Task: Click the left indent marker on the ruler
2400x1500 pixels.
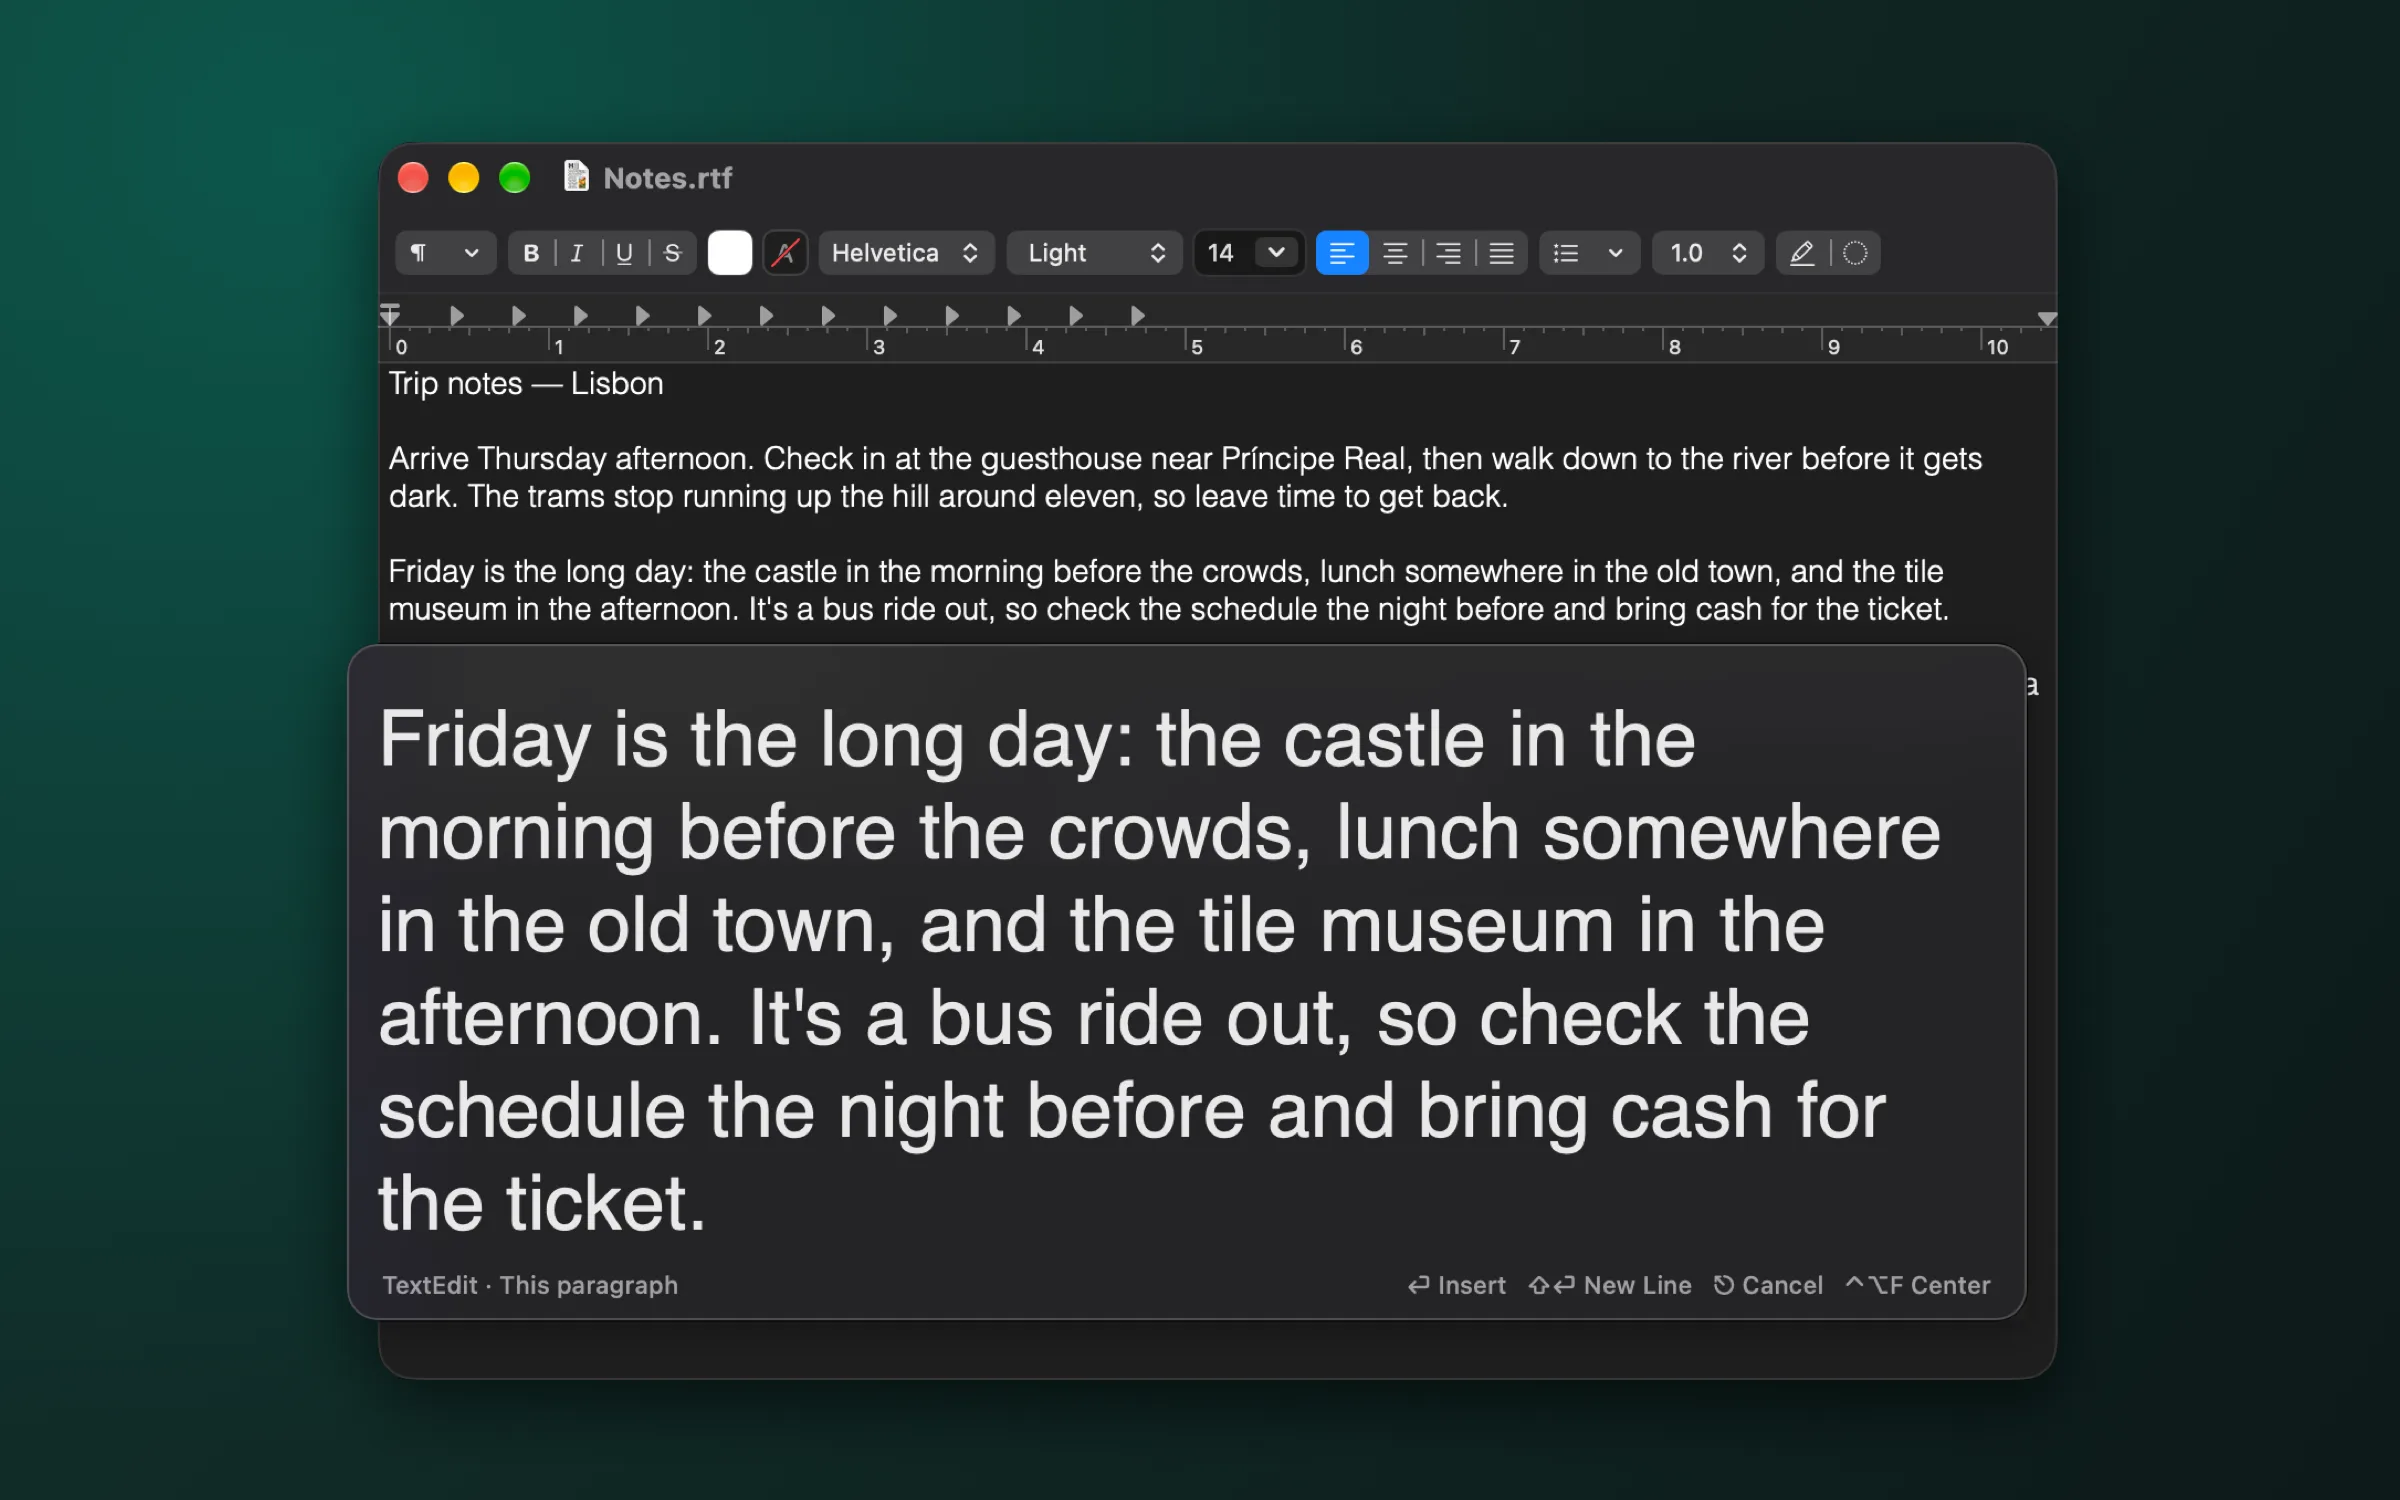Action: pyautogui.click(x=390, y=315)
